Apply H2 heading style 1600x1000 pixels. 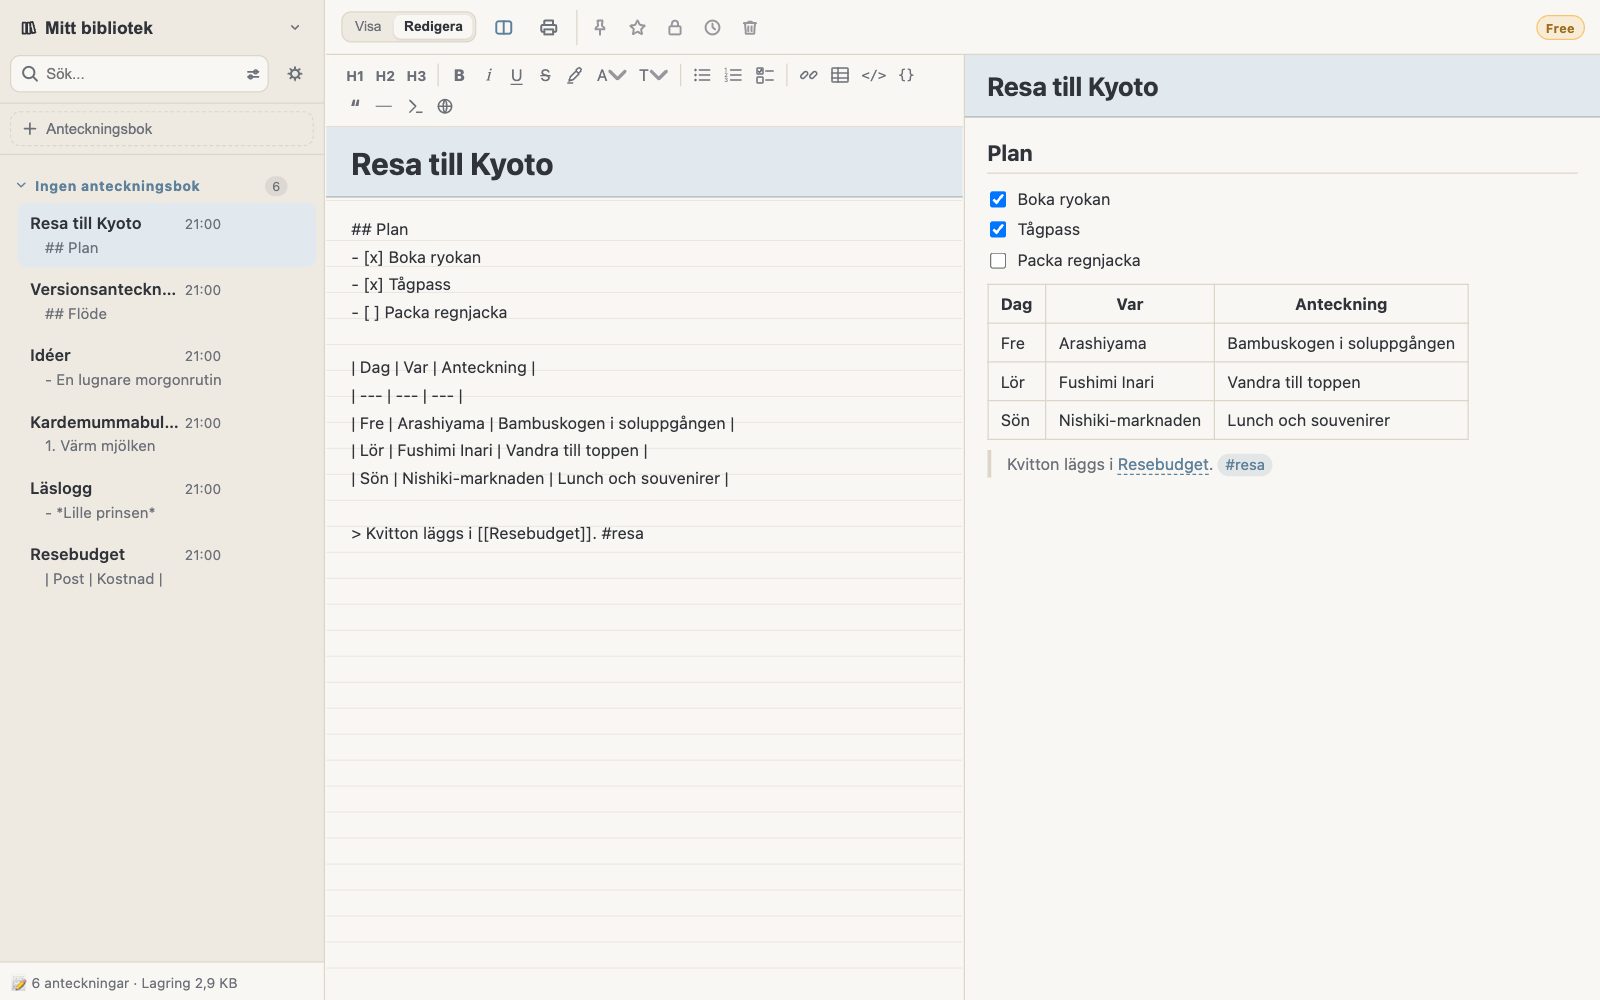tap(385, 75)
